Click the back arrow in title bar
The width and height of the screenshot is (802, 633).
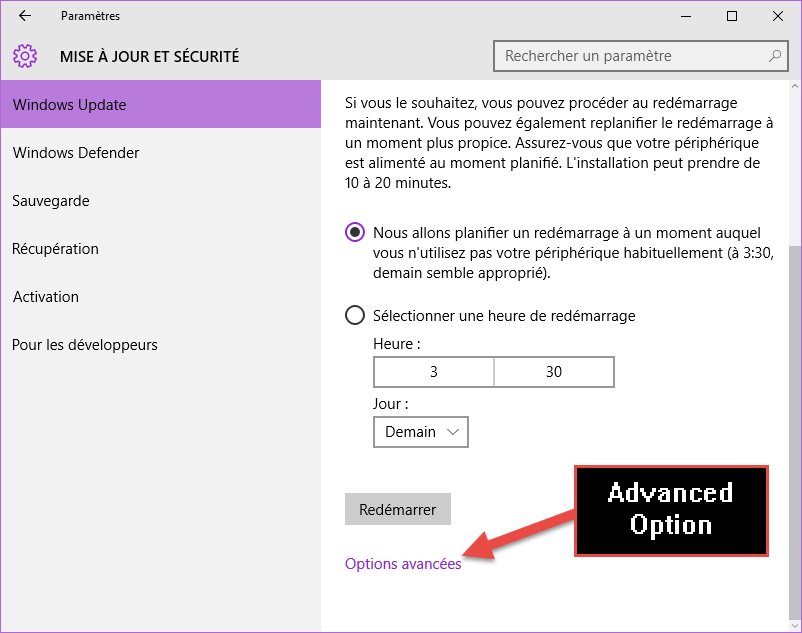[25, 16]
